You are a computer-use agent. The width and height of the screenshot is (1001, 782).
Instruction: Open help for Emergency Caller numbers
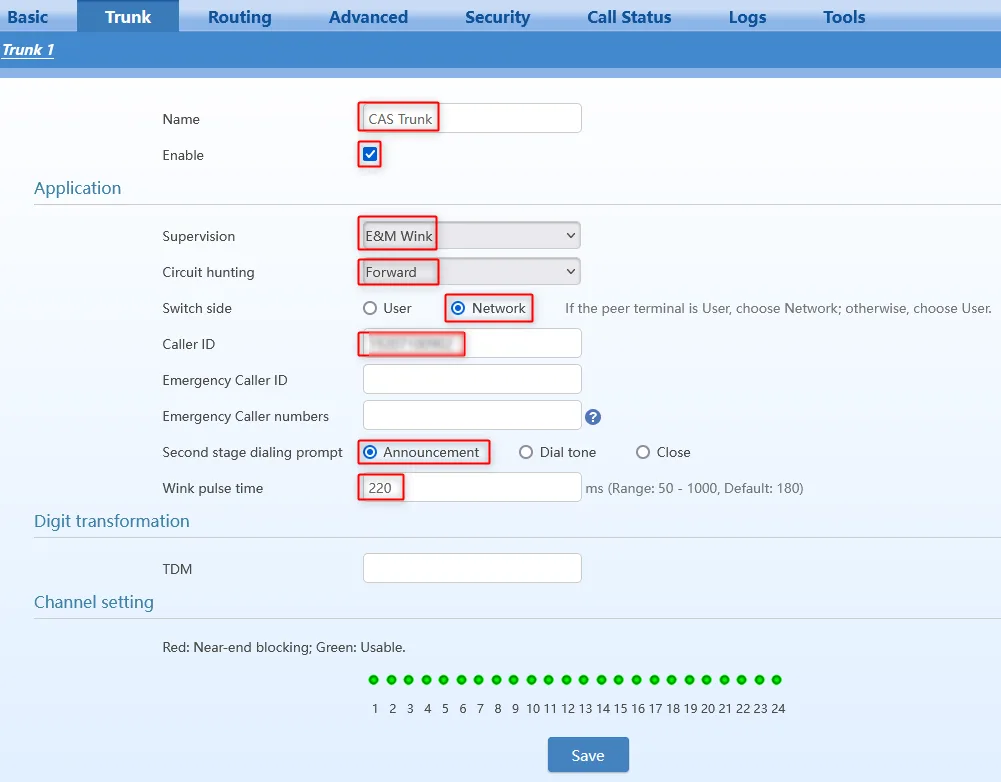click(x=592, y=417)
